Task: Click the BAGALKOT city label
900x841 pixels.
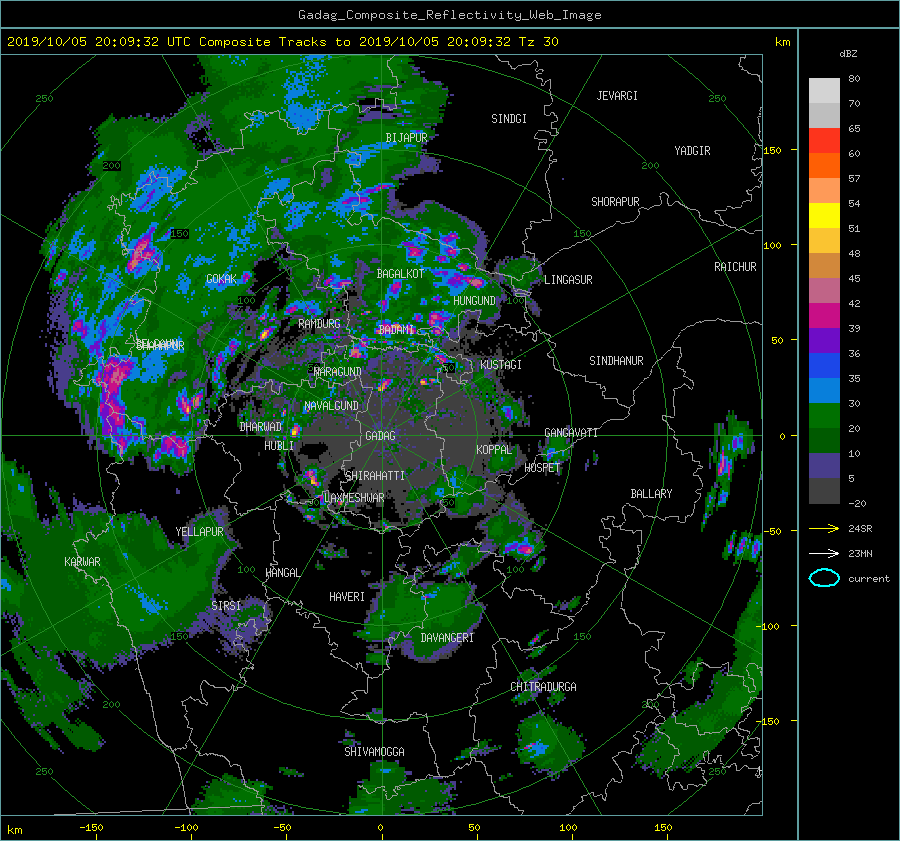Action: 400,274
